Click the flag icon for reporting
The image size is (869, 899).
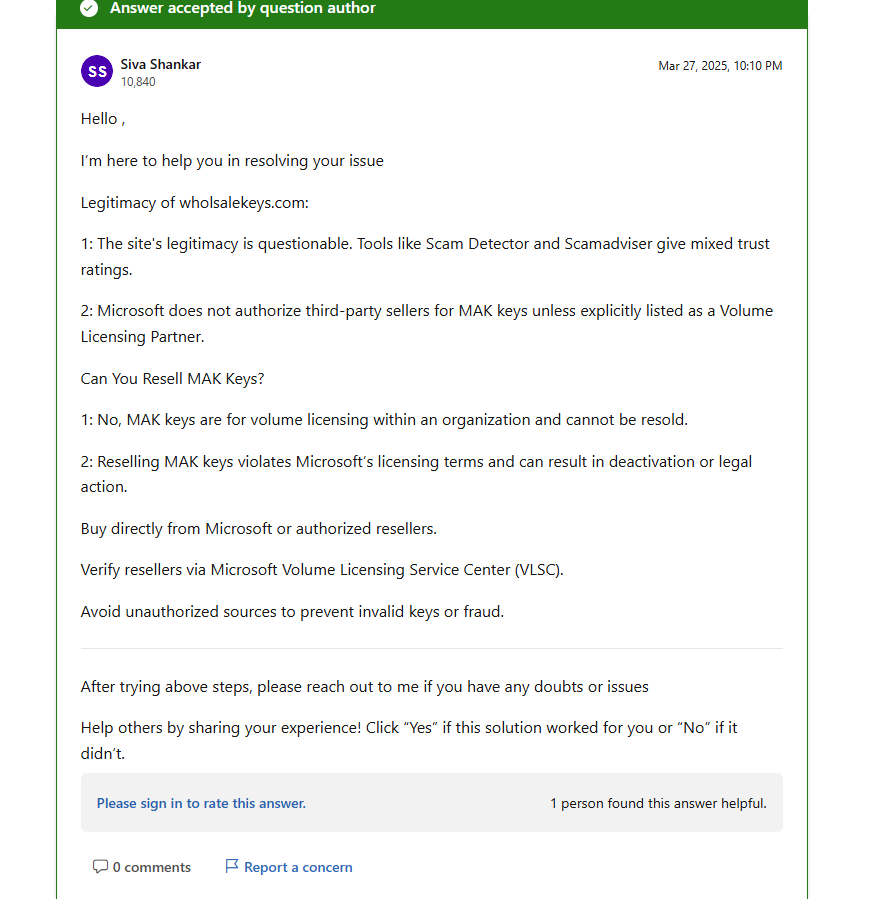tap(232, 866)
